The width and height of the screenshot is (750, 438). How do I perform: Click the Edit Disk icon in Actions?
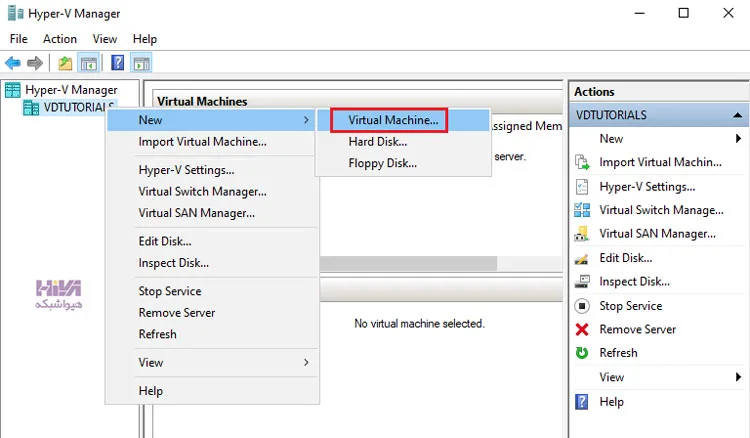tap(582, 259)
